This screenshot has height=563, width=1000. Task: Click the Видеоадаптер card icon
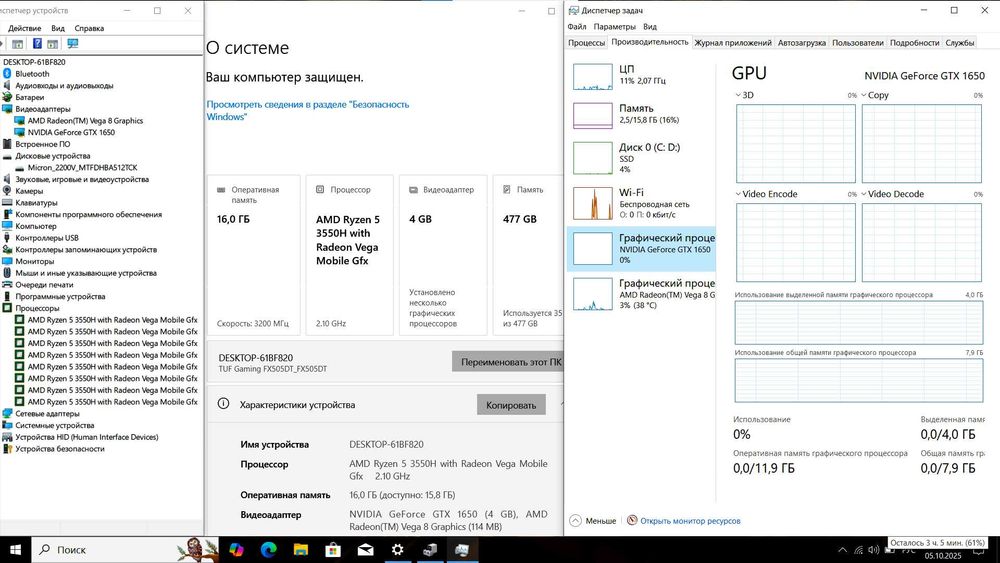(x=413, y=190)
